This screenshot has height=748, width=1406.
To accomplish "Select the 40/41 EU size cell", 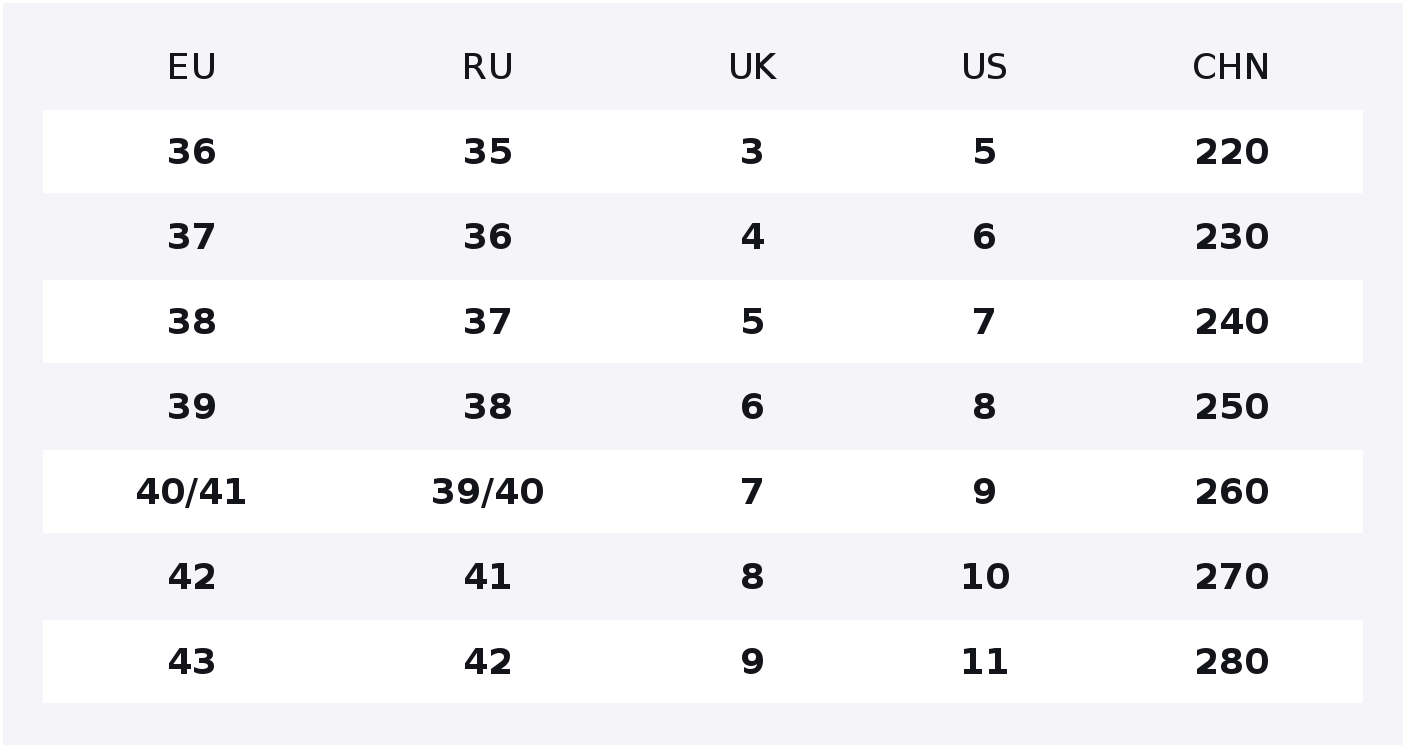I will tap(191, 492).
